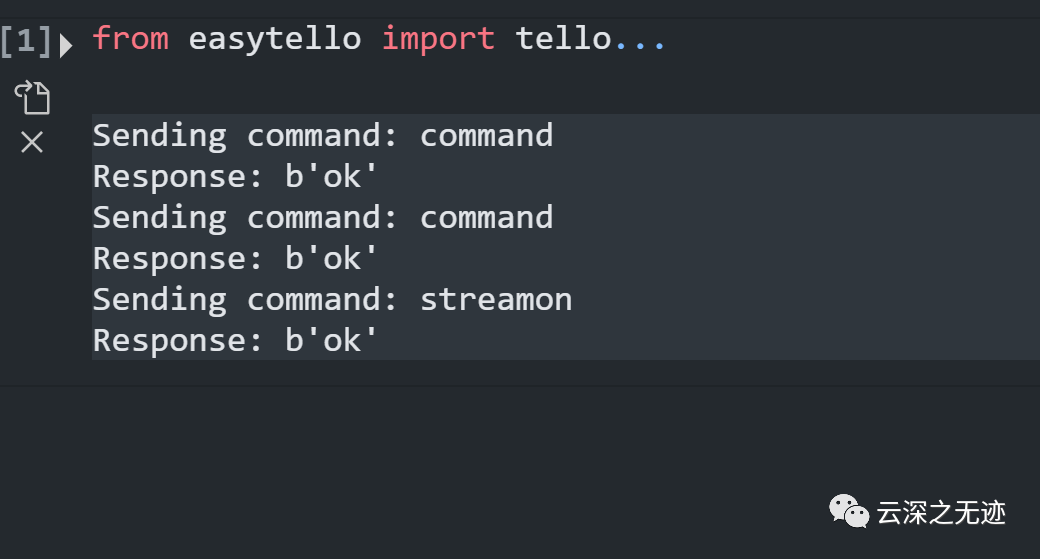Viewport: 1040px width, 559px height.
Task: Click the 'import' keyword in the code
Action: (x=438, y=39)
